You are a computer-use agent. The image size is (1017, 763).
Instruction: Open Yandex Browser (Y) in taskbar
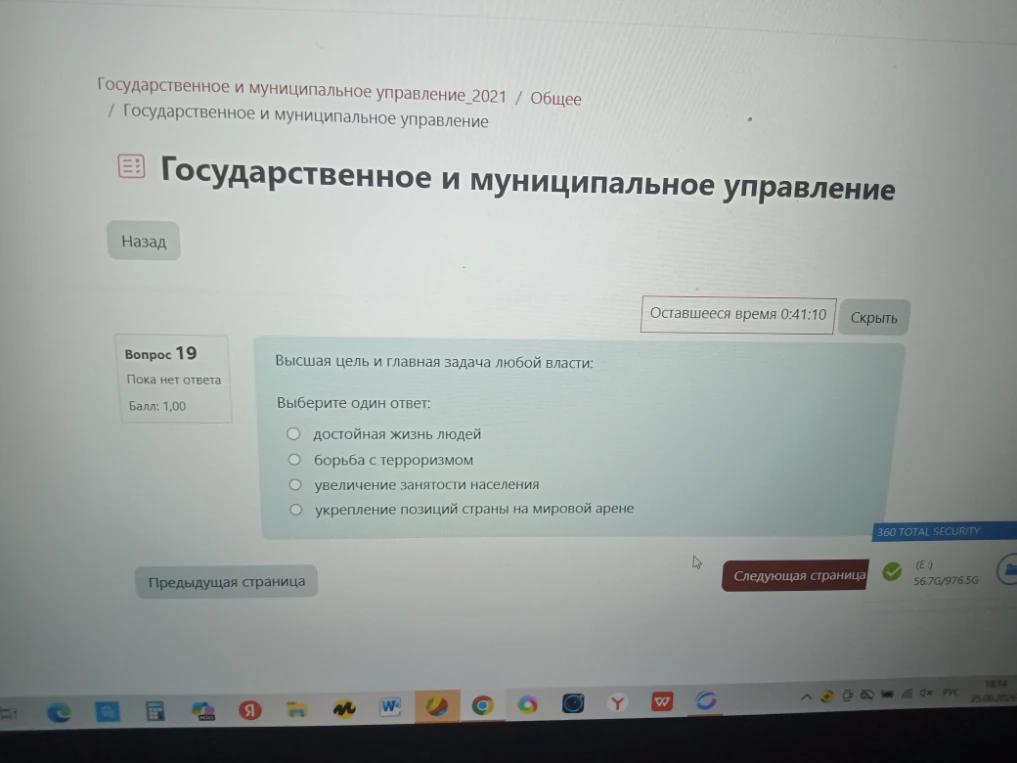click(617, 703)
